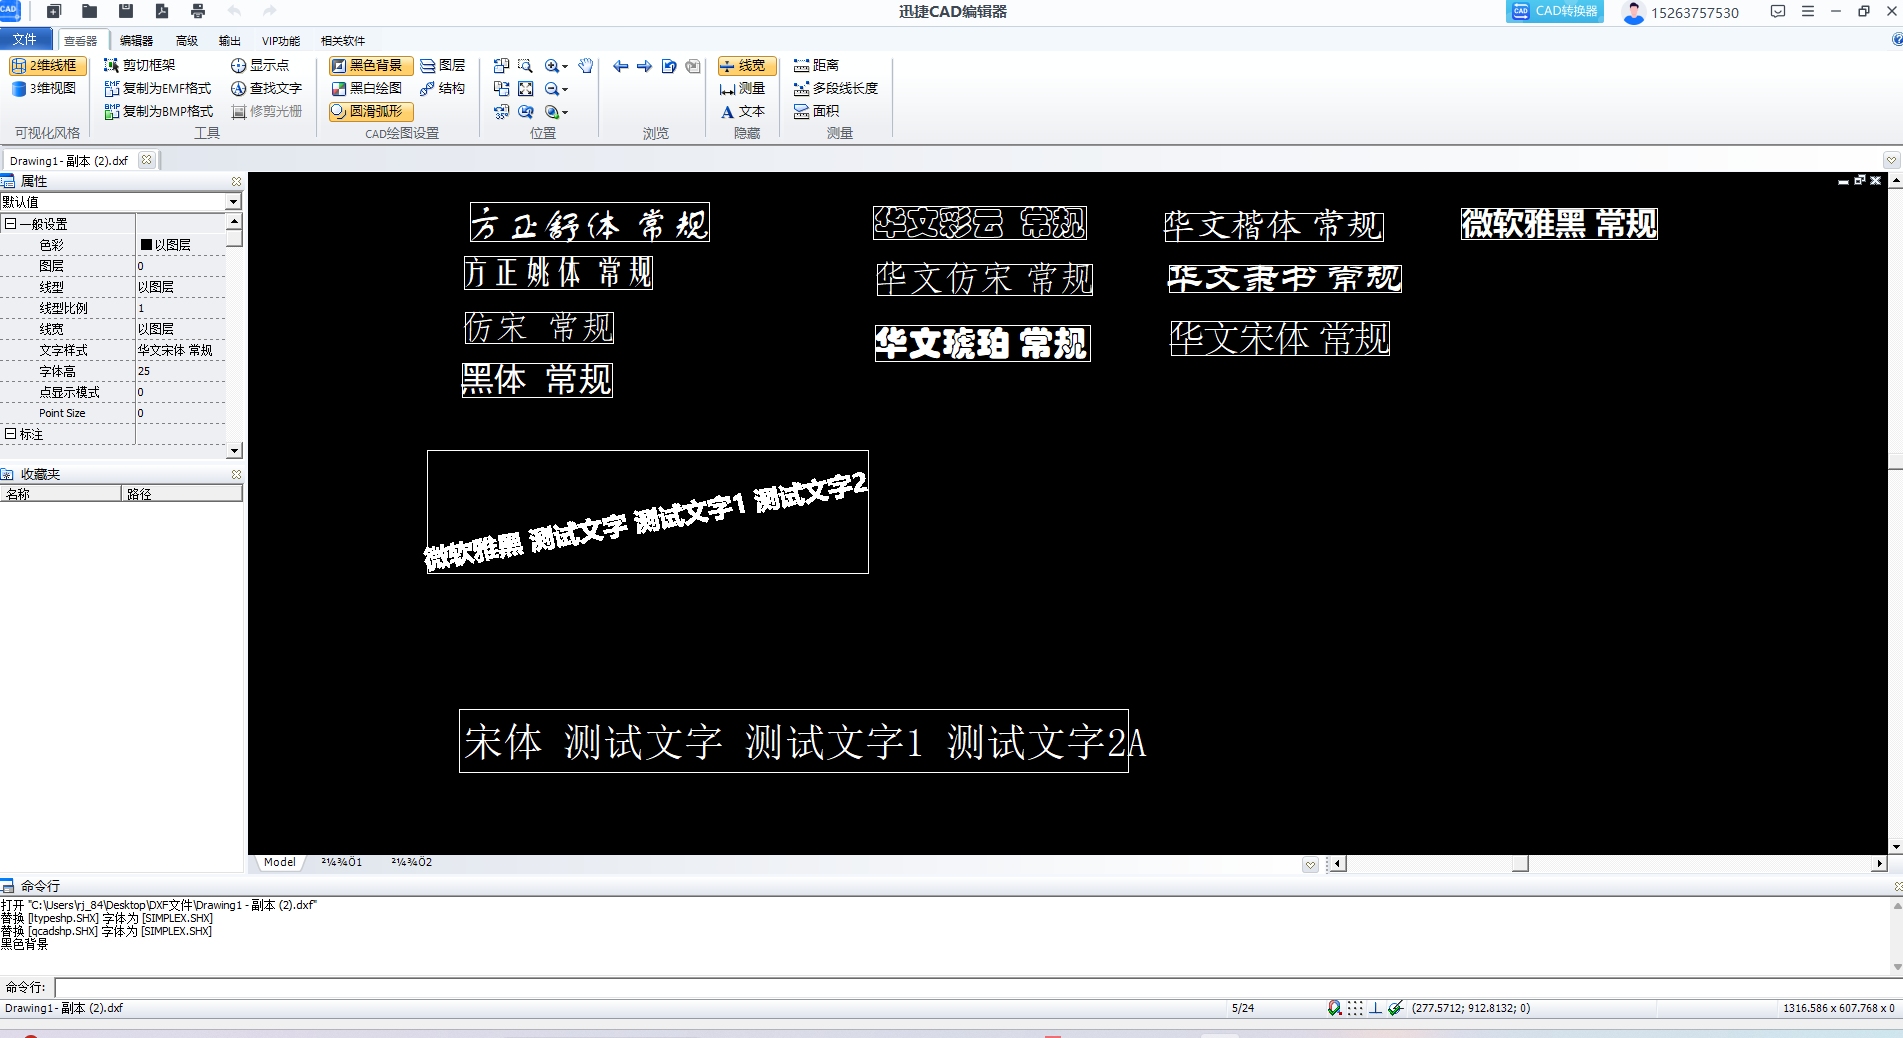Click the 文字样式 value 华文宋体 常规
1903x1038 pixels.
(x=180, y=350)
